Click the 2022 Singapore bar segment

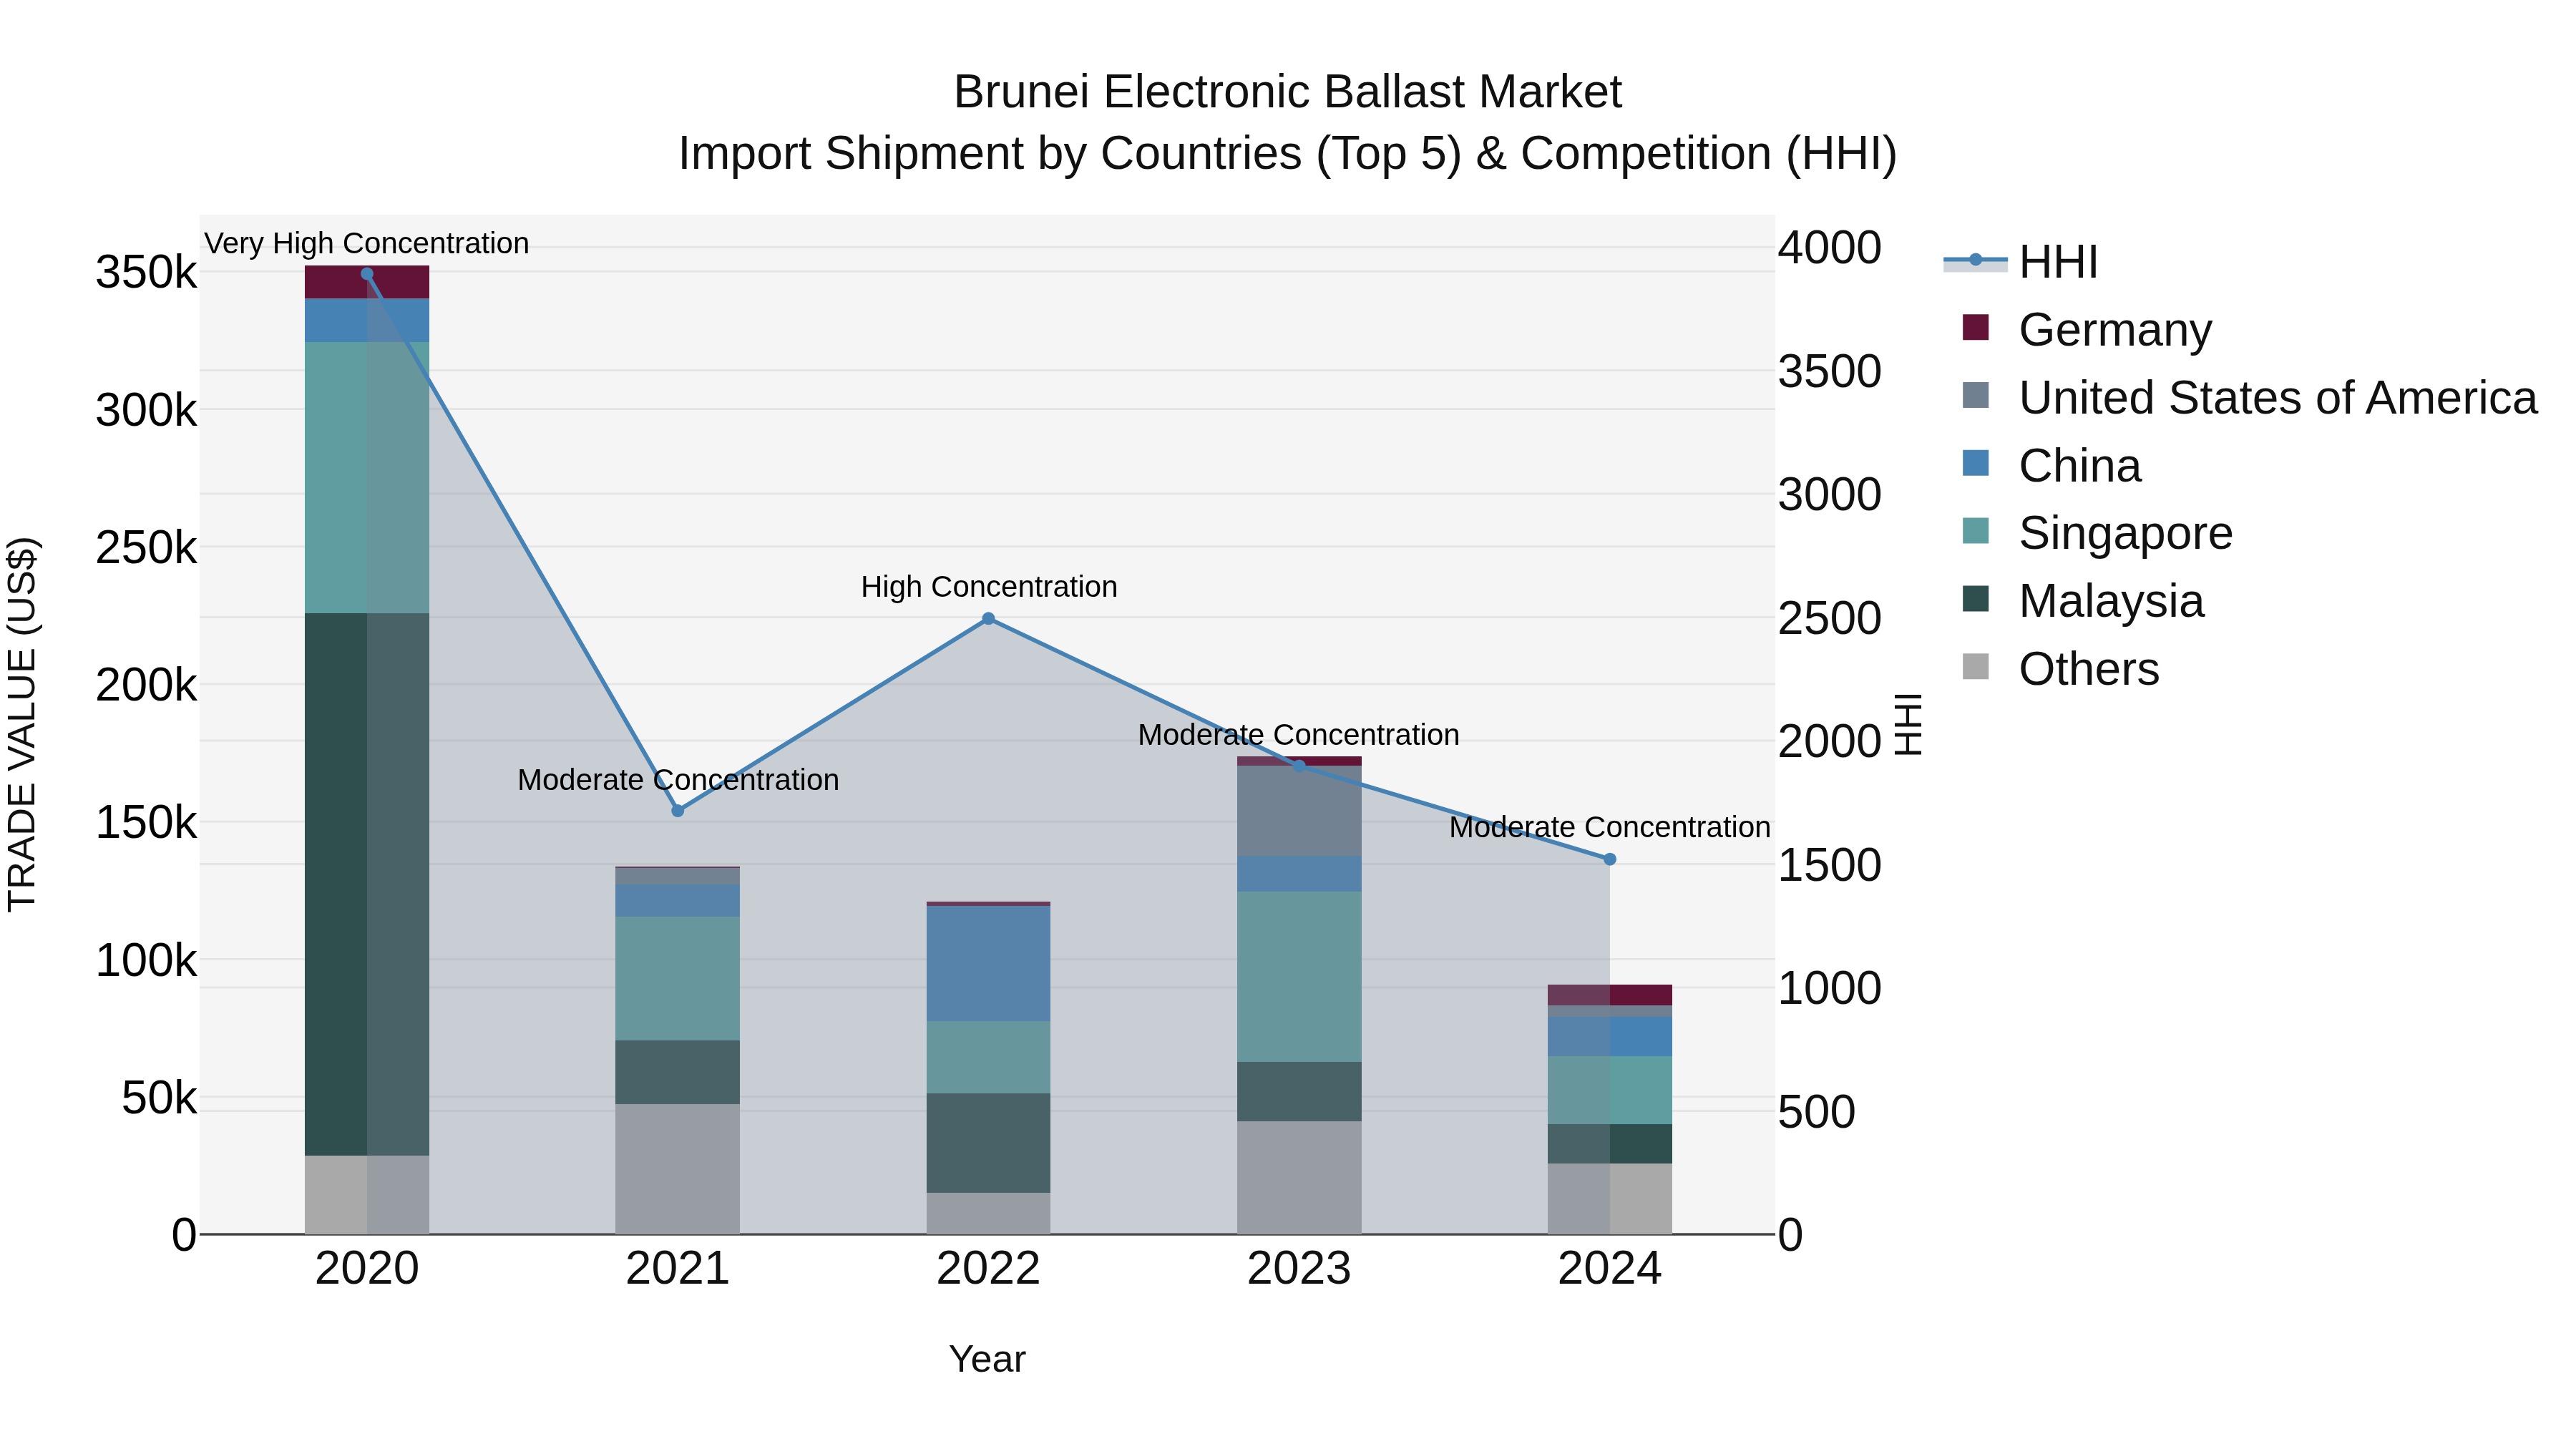pos(989,1057)
